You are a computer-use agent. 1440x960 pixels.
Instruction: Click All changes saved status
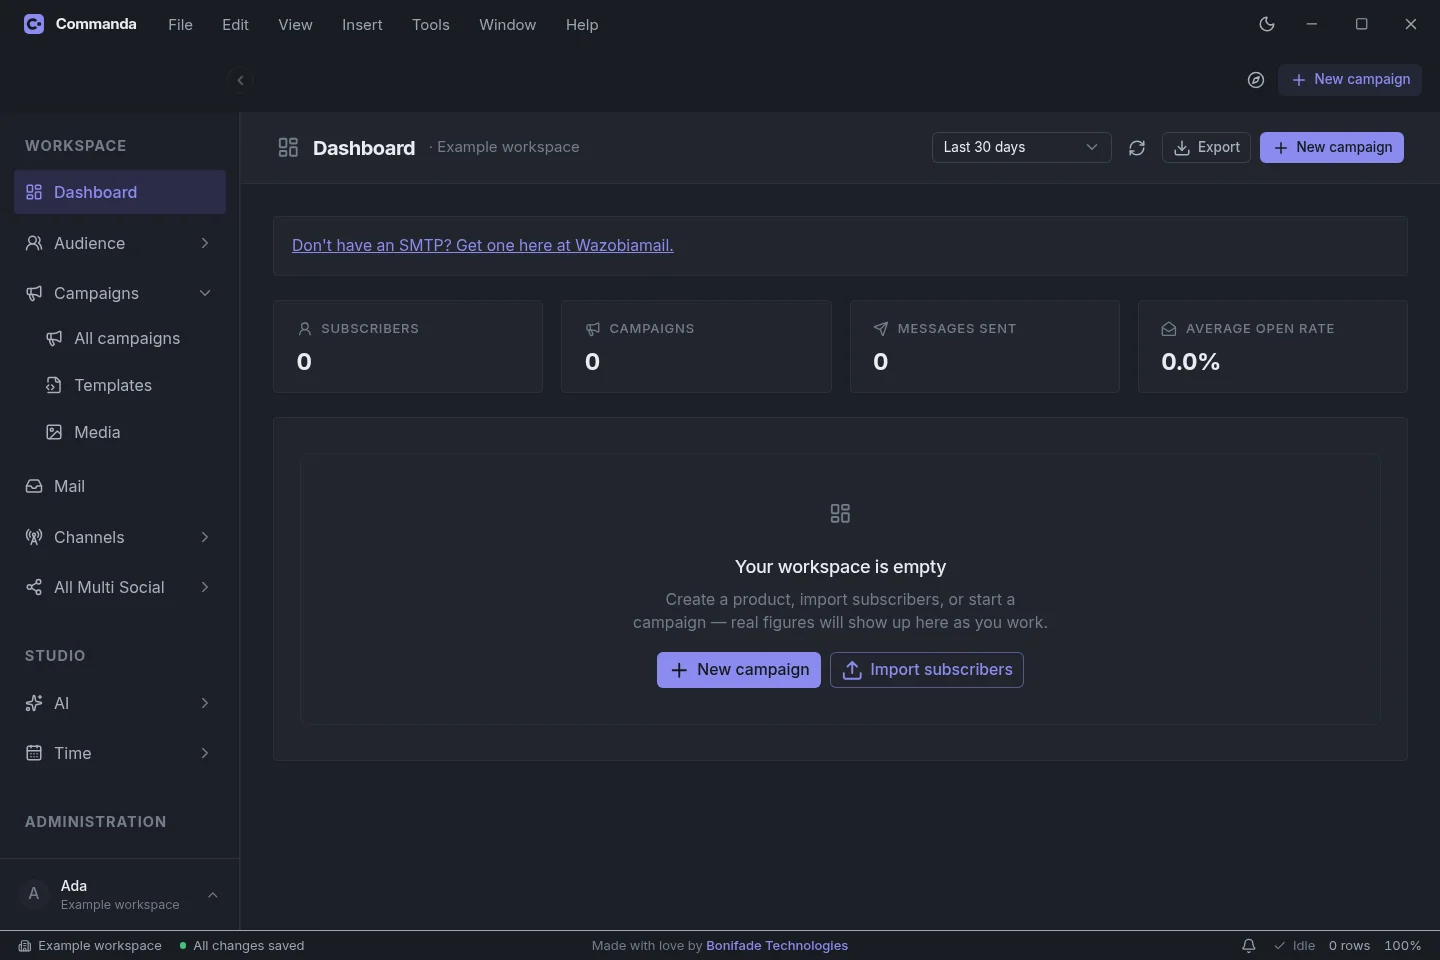pos(241,946)
